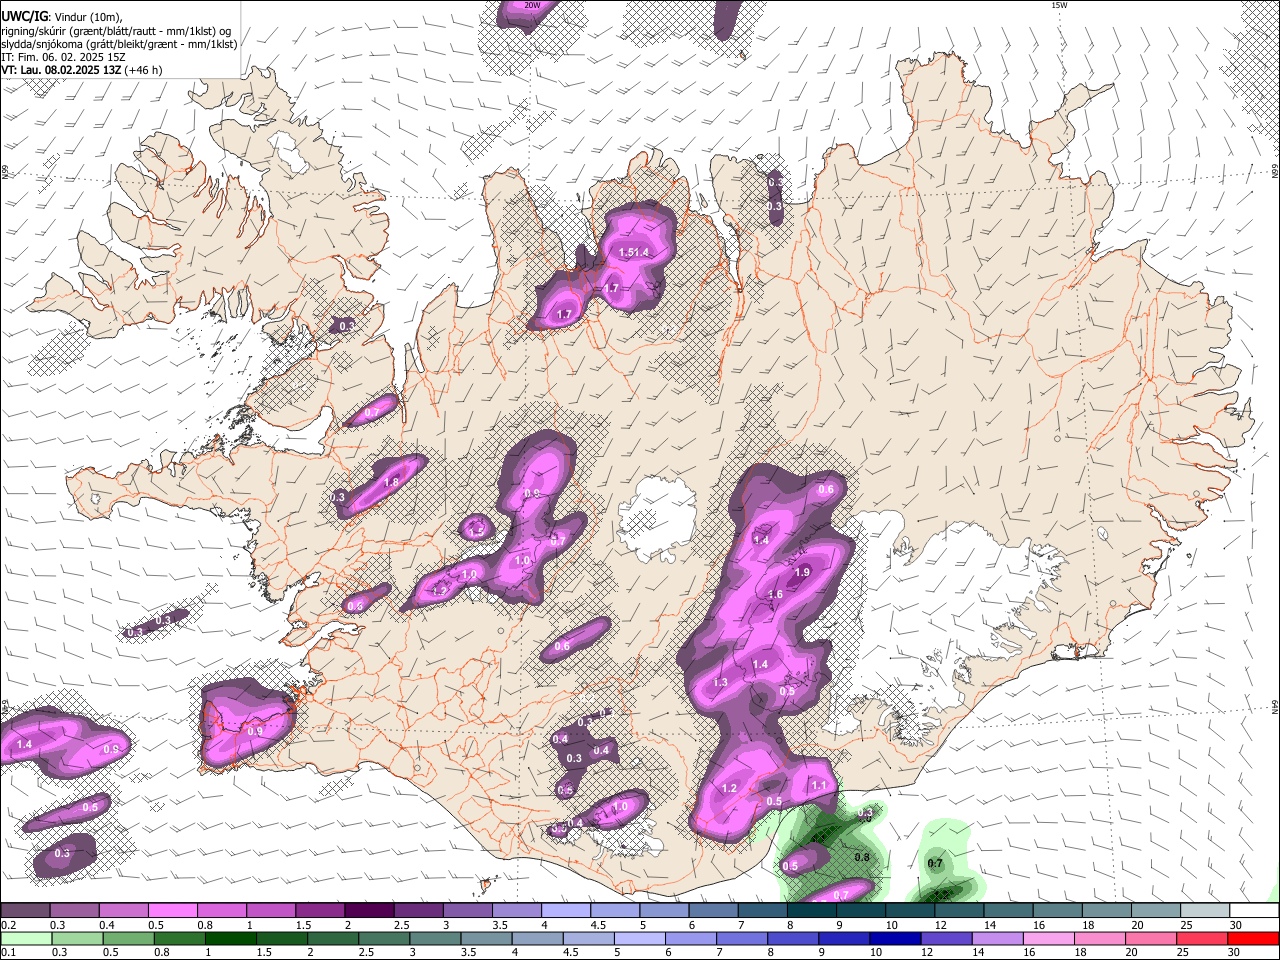Select the bright red final swatch, lower legend row
Screen dimensions: 1280x960
point(1254,939)
